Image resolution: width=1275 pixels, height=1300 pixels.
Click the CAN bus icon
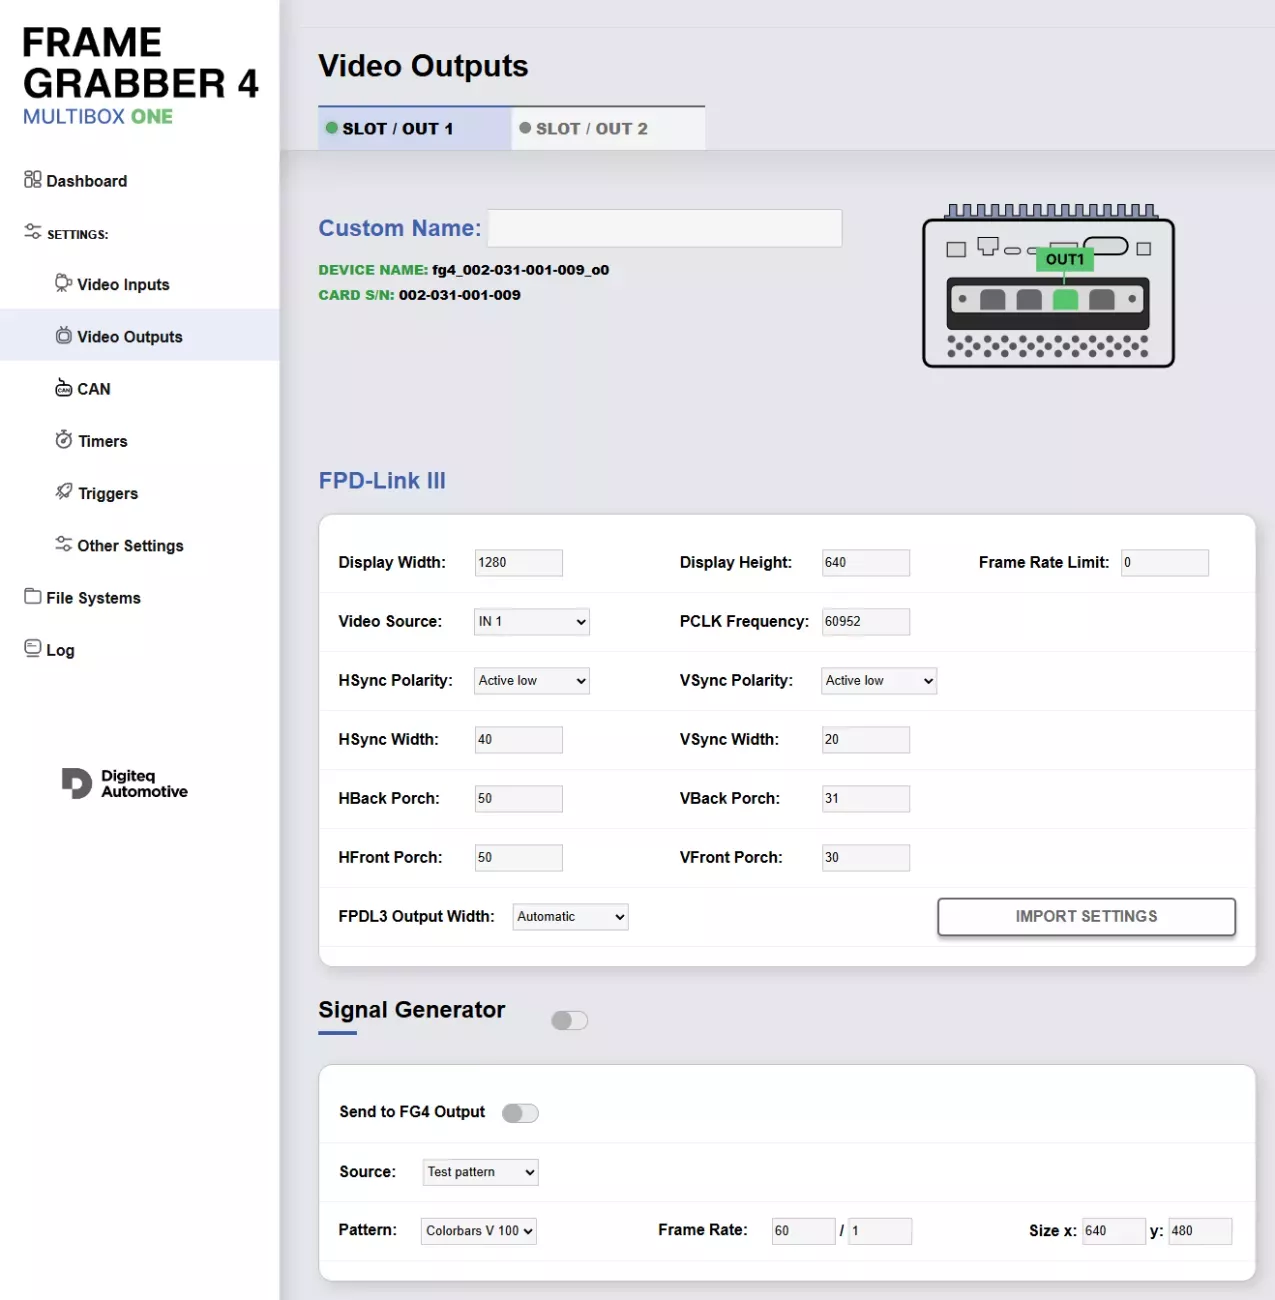pos(63,388)
